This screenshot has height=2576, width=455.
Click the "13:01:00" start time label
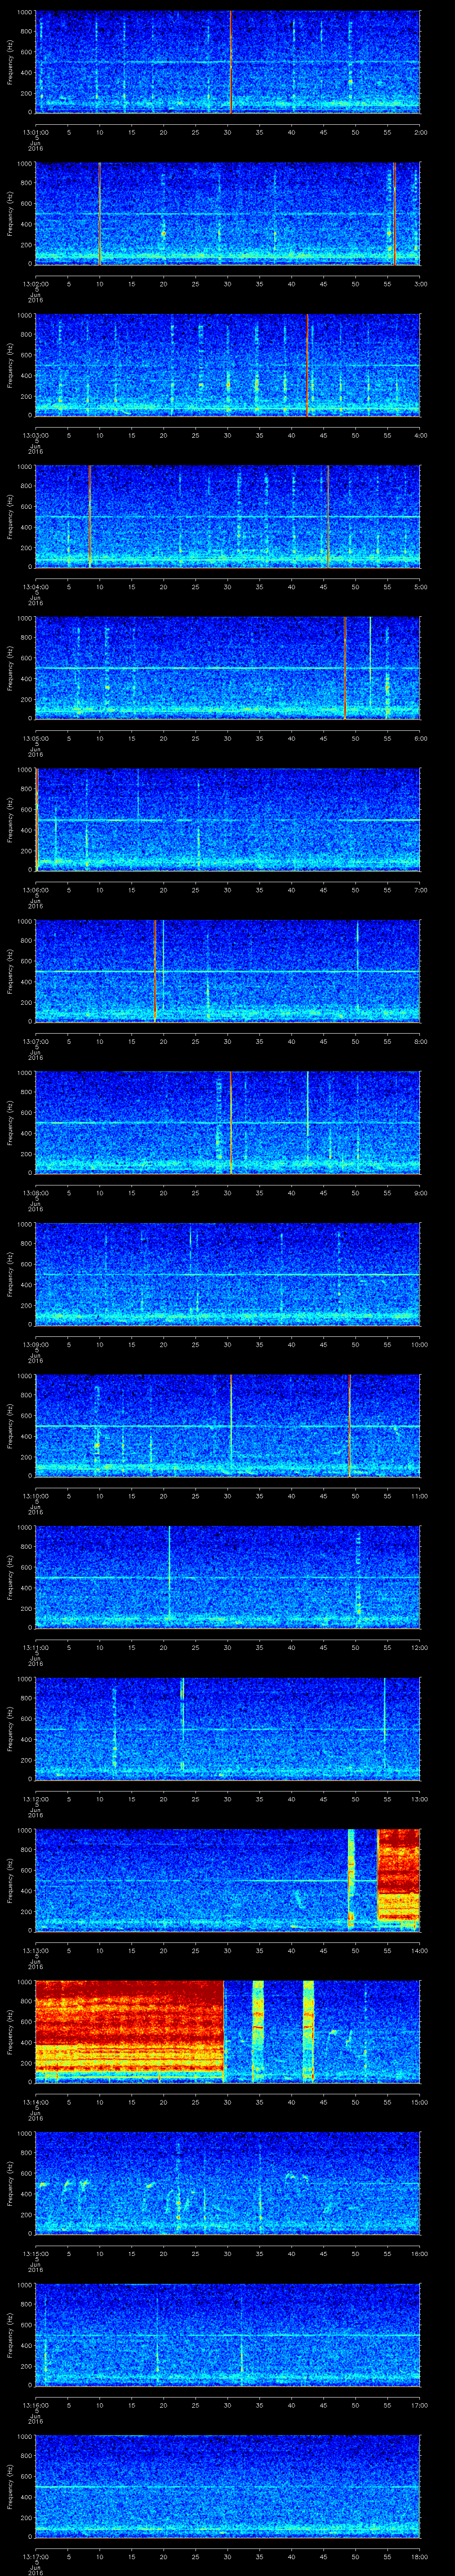[36, 132]
